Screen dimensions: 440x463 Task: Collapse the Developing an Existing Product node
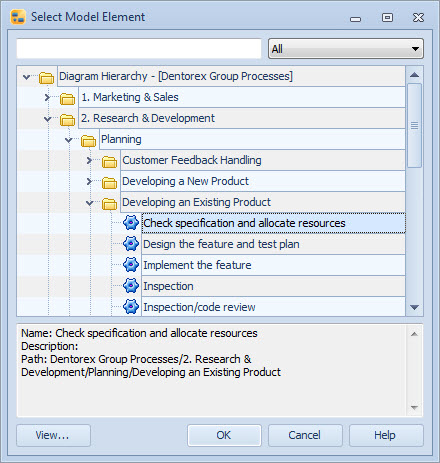[89, 203]
